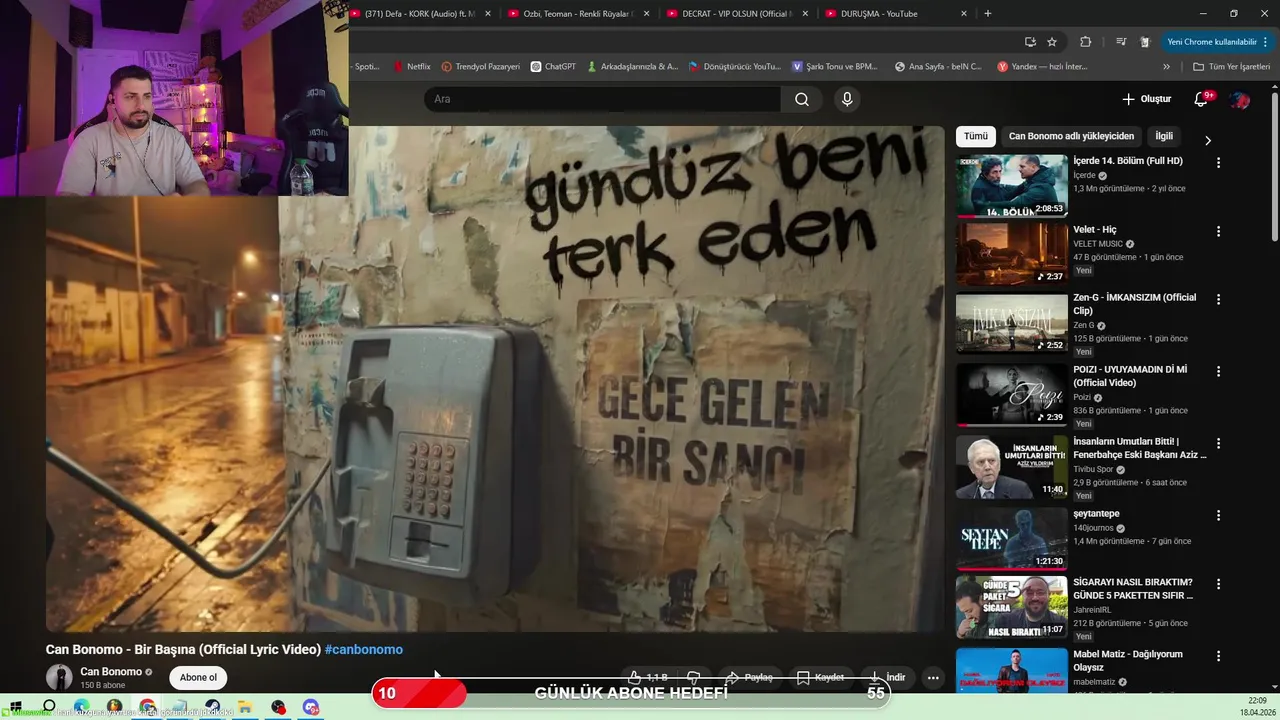This screenshot has width=1280, height=720.
Task: Open Chrome extensions puzzle icon
Action: point(1085,42)
